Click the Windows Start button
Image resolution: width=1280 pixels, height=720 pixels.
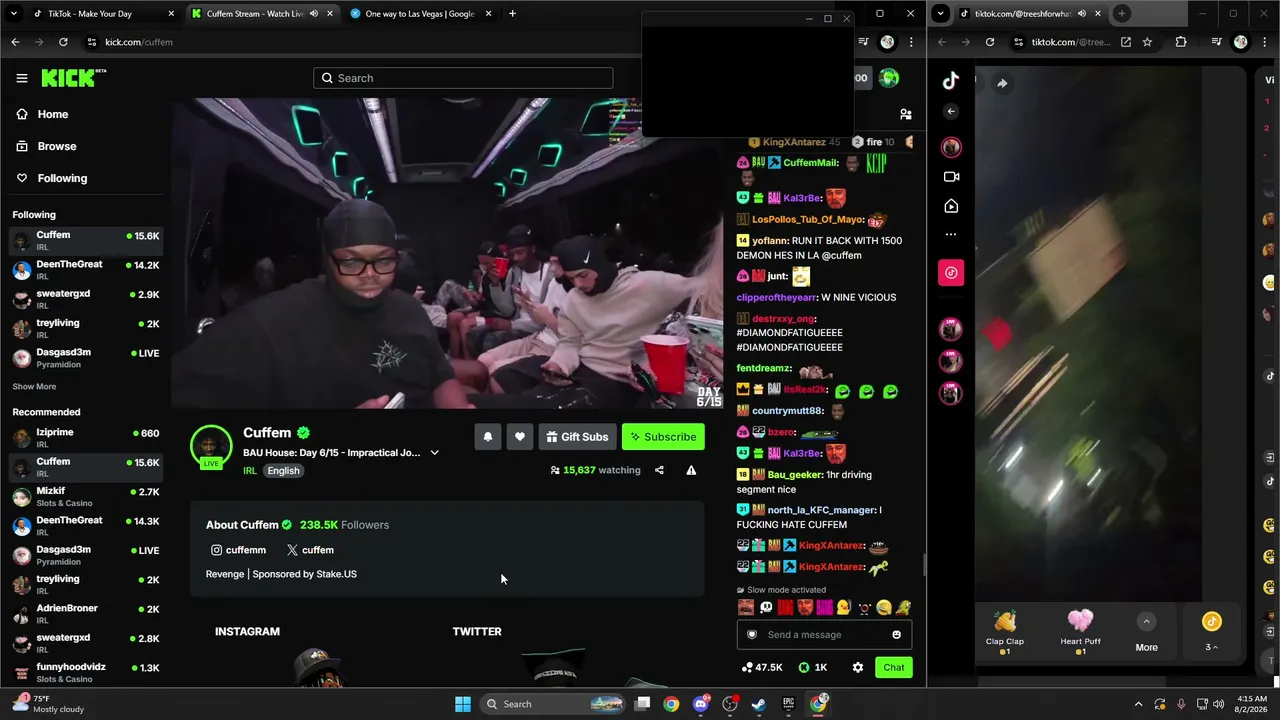point(462,704)
